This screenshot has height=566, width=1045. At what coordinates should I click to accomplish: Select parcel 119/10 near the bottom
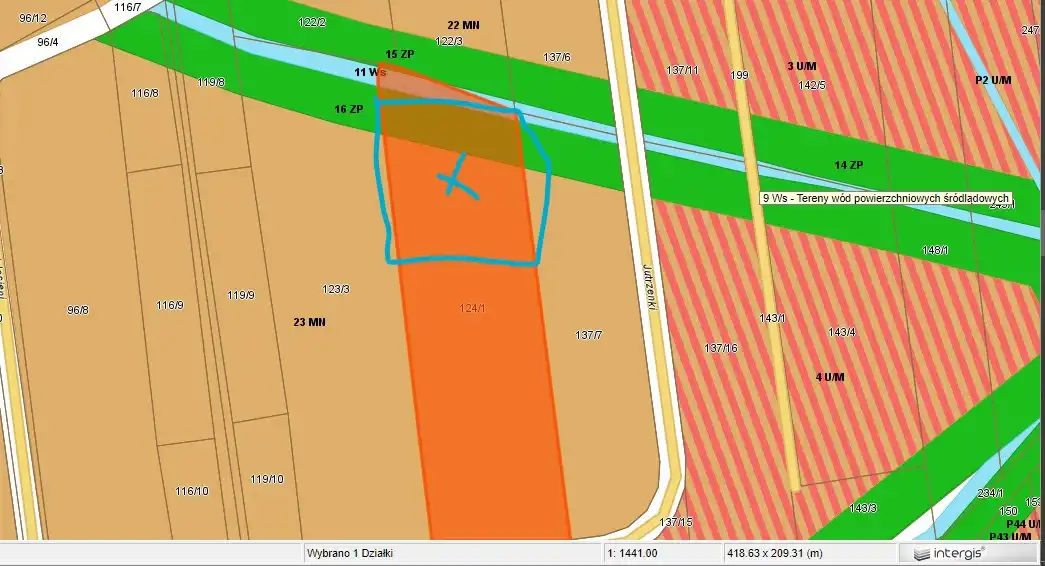(266, 479)
